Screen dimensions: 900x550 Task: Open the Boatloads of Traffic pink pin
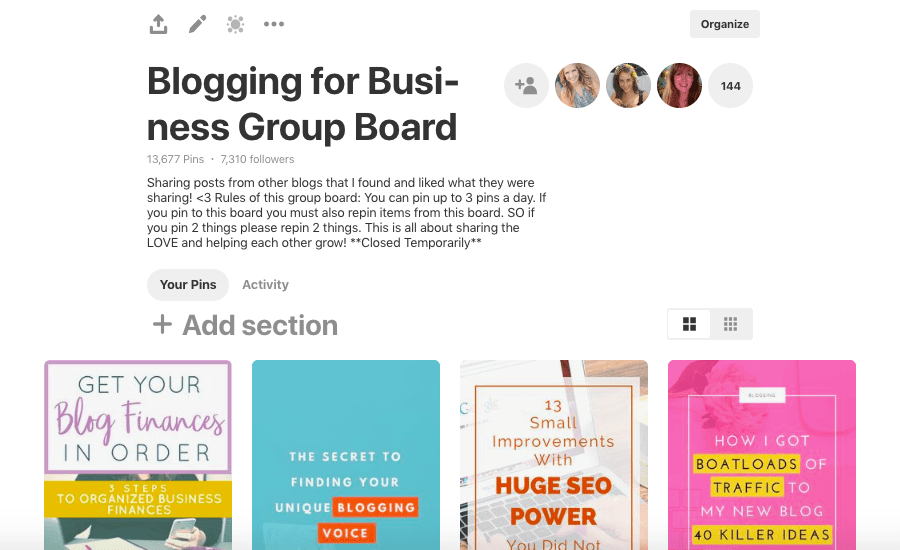pos(762,455)
